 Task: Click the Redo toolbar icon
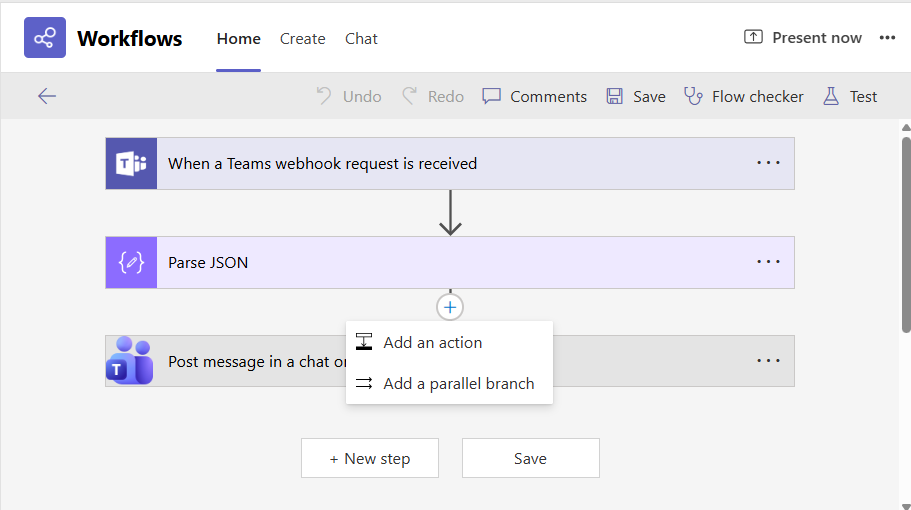(x=410, y=96)
